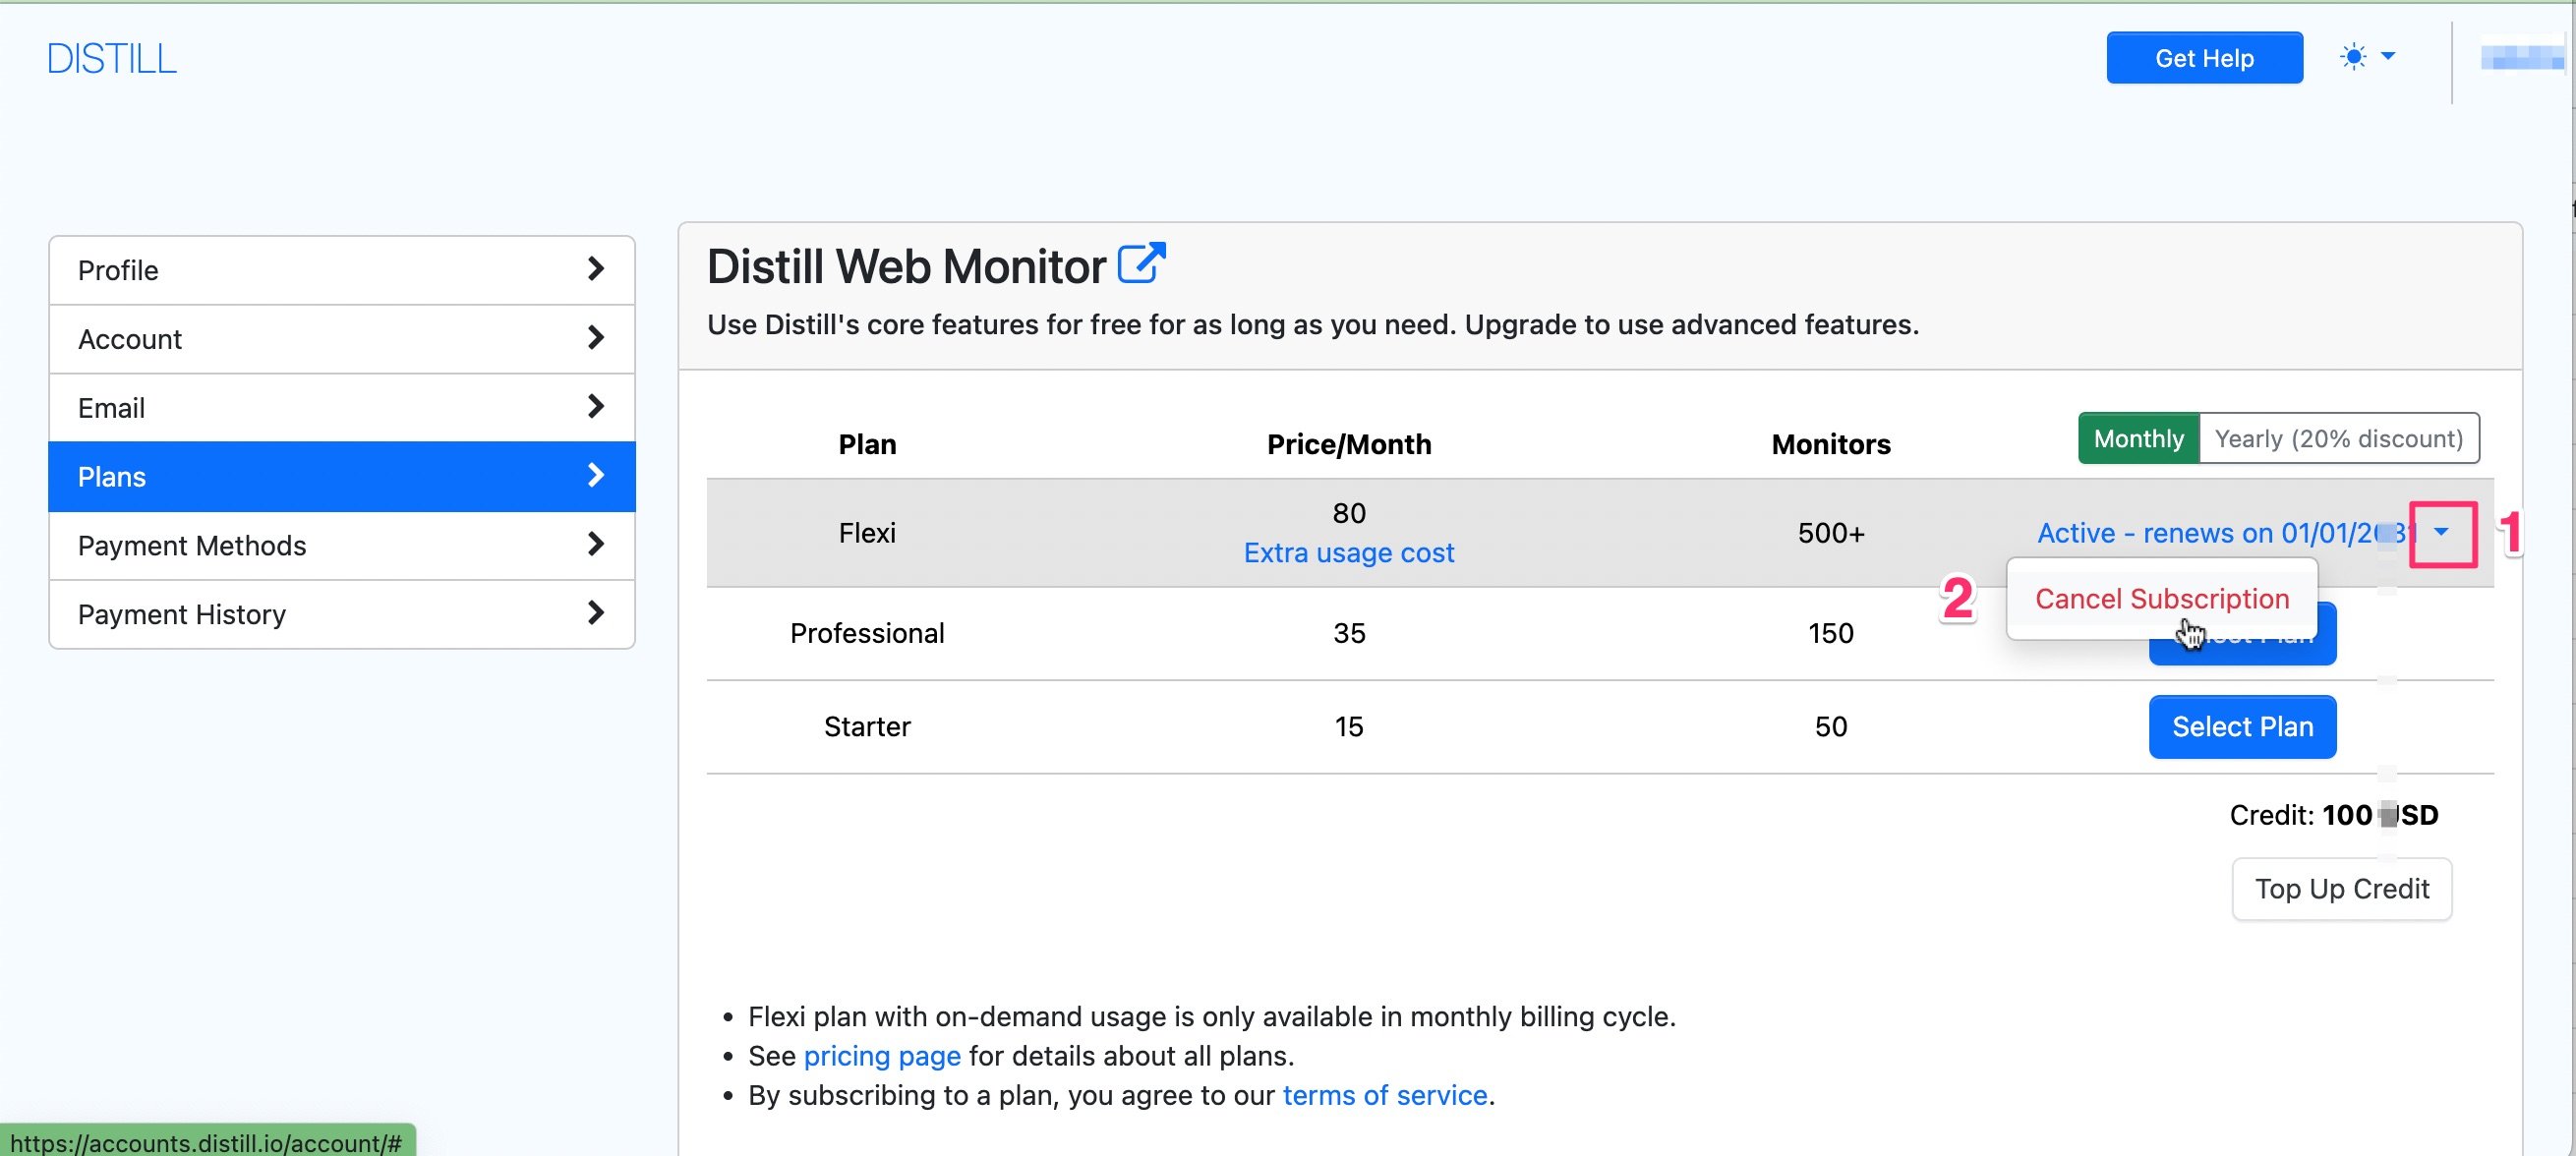Open external link icon beside Distill Web Monitor
The image size is (2576, 1156).
[x=1141, y=264]
